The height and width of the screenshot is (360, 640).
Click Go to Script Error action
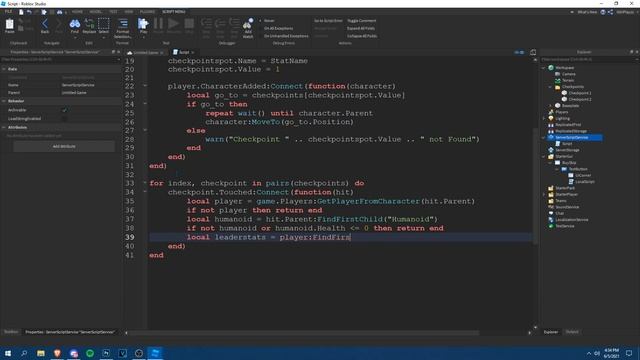click(328, 20)
